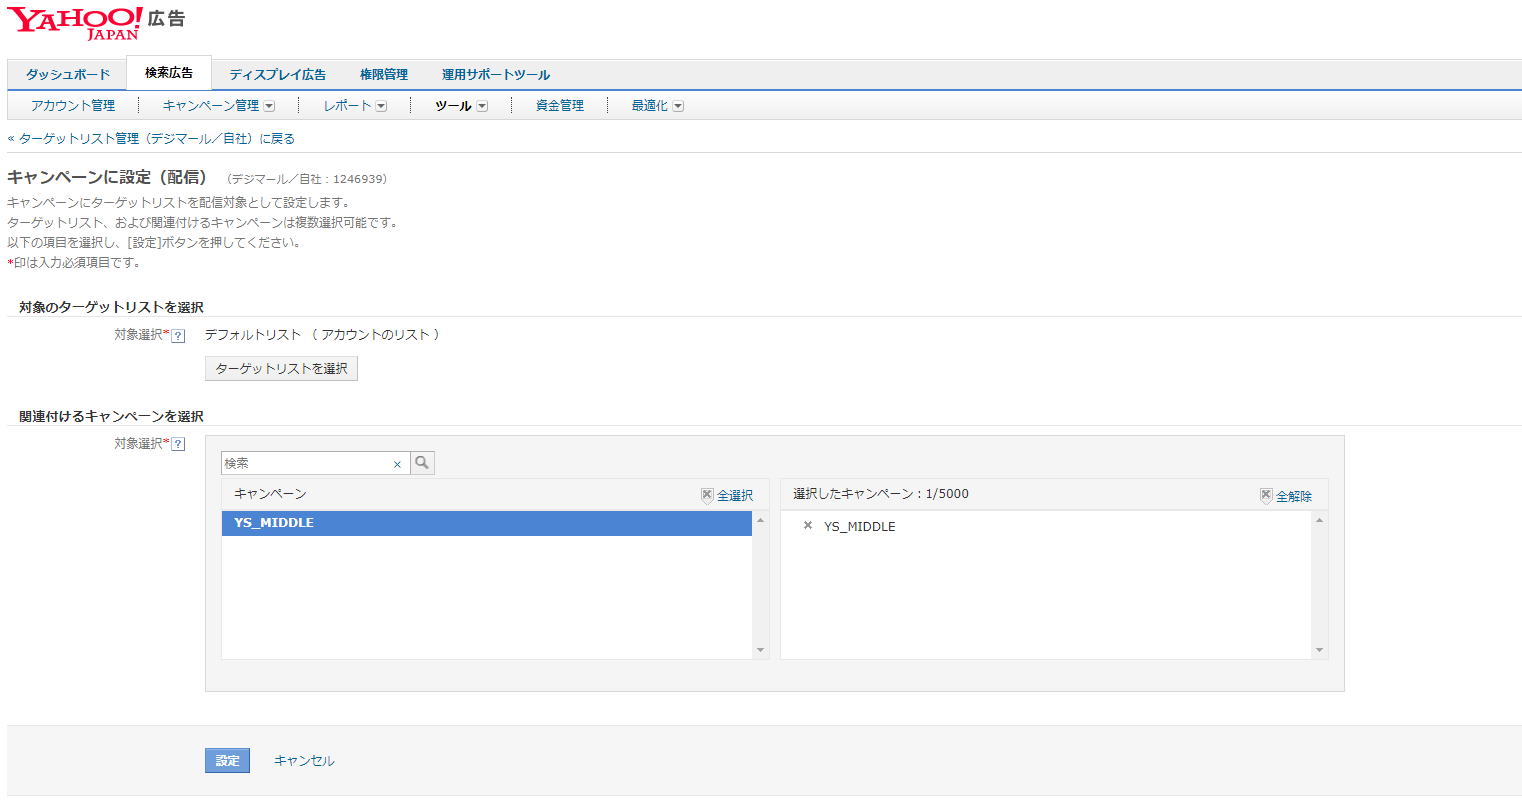
Task: Open the 運用サポートツール tab
Action: (496, 75)
